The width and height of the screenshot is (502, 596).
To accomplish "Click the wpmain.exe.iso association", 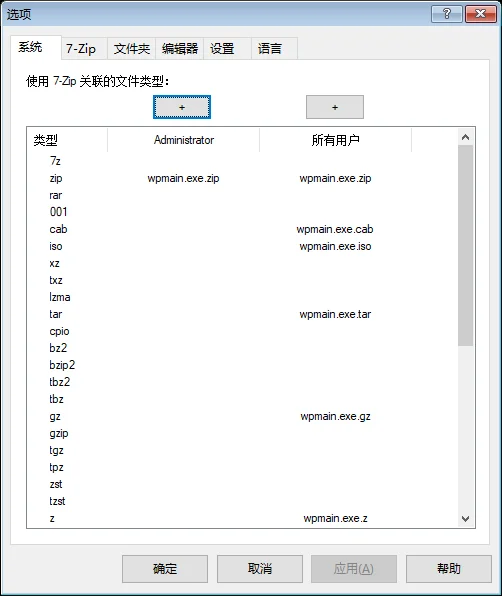I will pyautogui.click(x=336, y=246).
